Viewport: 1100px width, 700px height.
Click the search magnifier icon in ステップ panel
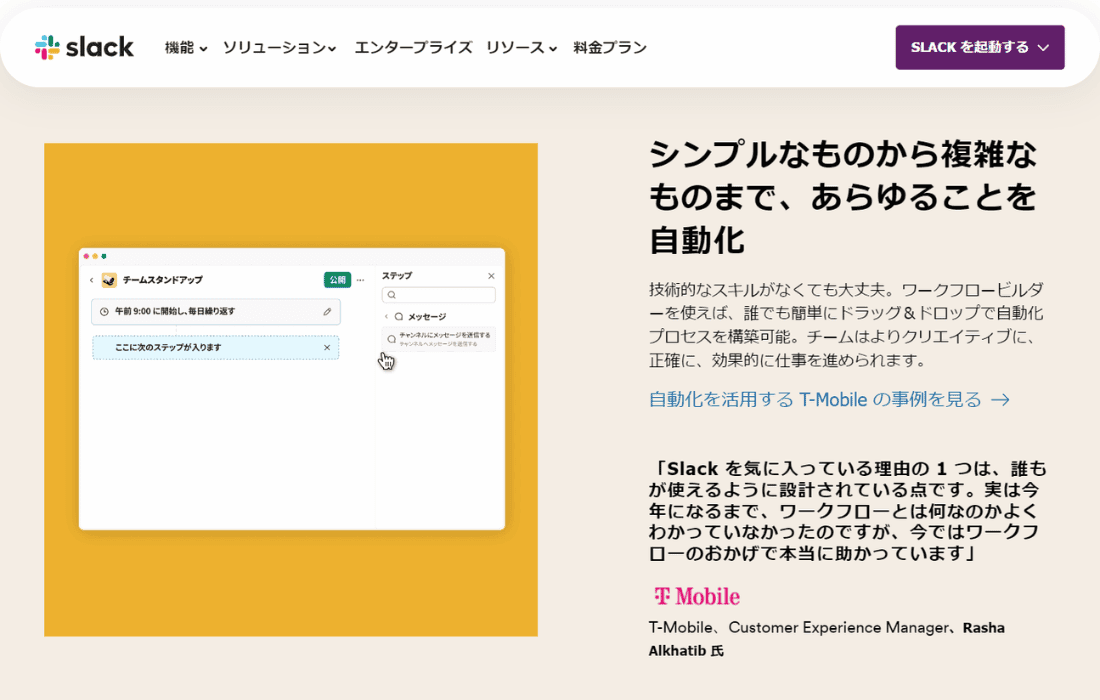(391, 295)
